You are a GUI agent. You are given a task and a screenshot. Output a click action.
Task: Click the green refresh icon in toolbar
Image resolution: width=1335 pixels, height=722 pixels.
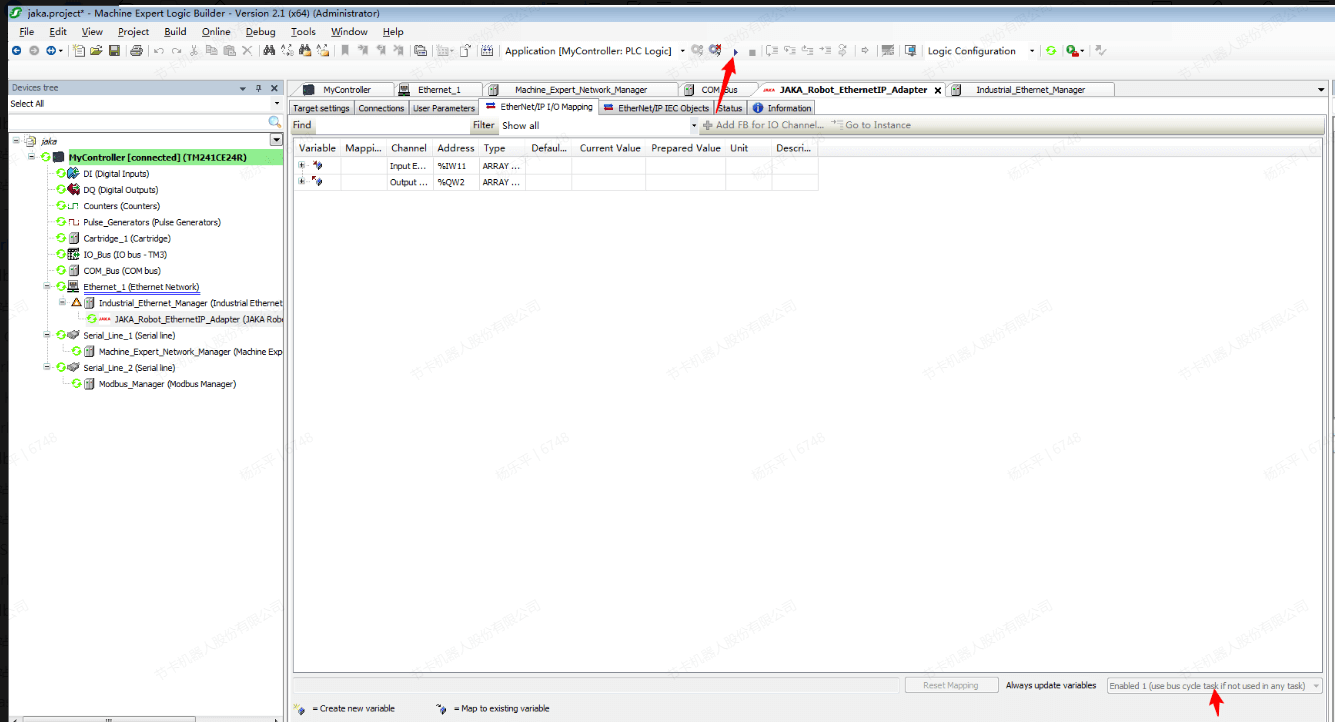click(x=1051, y=51)
